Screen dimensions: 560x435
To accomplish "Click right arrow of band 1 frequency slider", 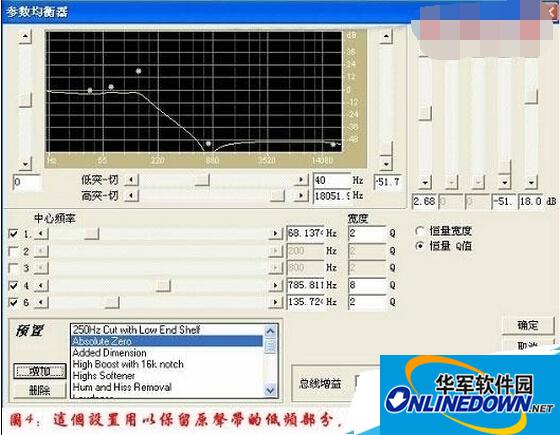I will 275,234.
